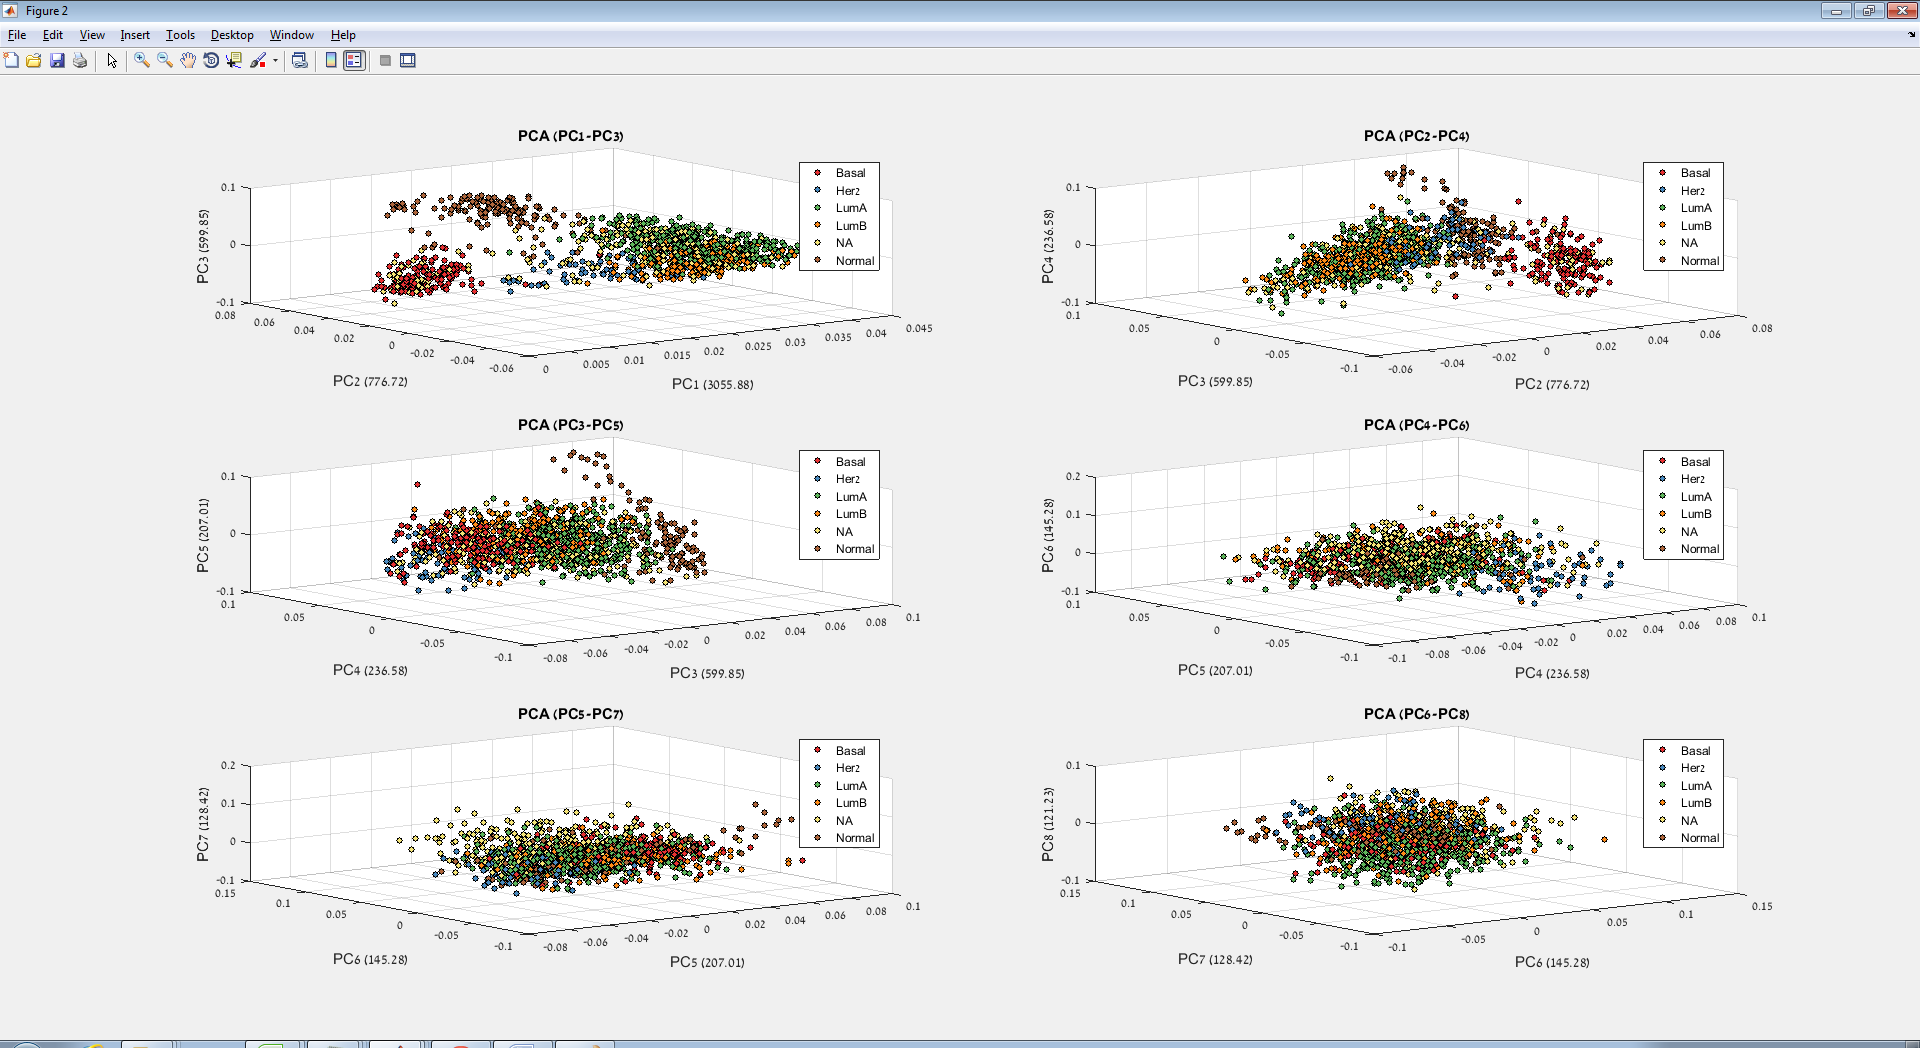The width and height of the screenshot is (1920, 1048).
Task: Click the Show Plot Tools button
Action: coord(408,61)
